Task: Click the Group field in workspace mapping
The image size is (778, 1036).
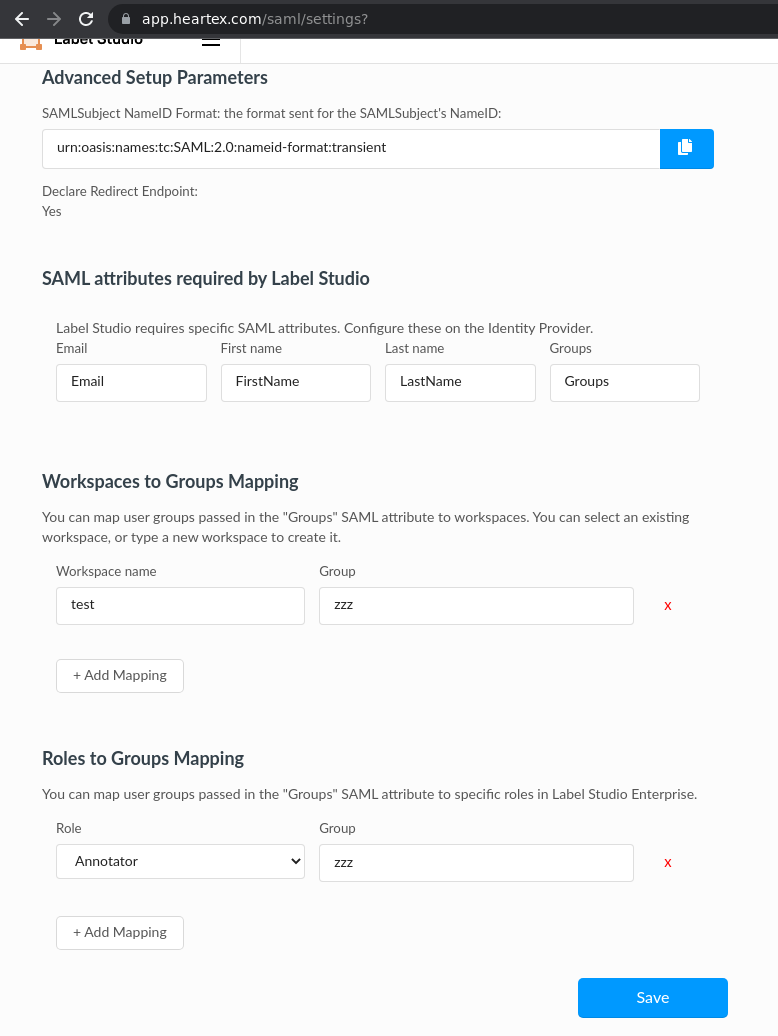Action: [x=476, y=605]
